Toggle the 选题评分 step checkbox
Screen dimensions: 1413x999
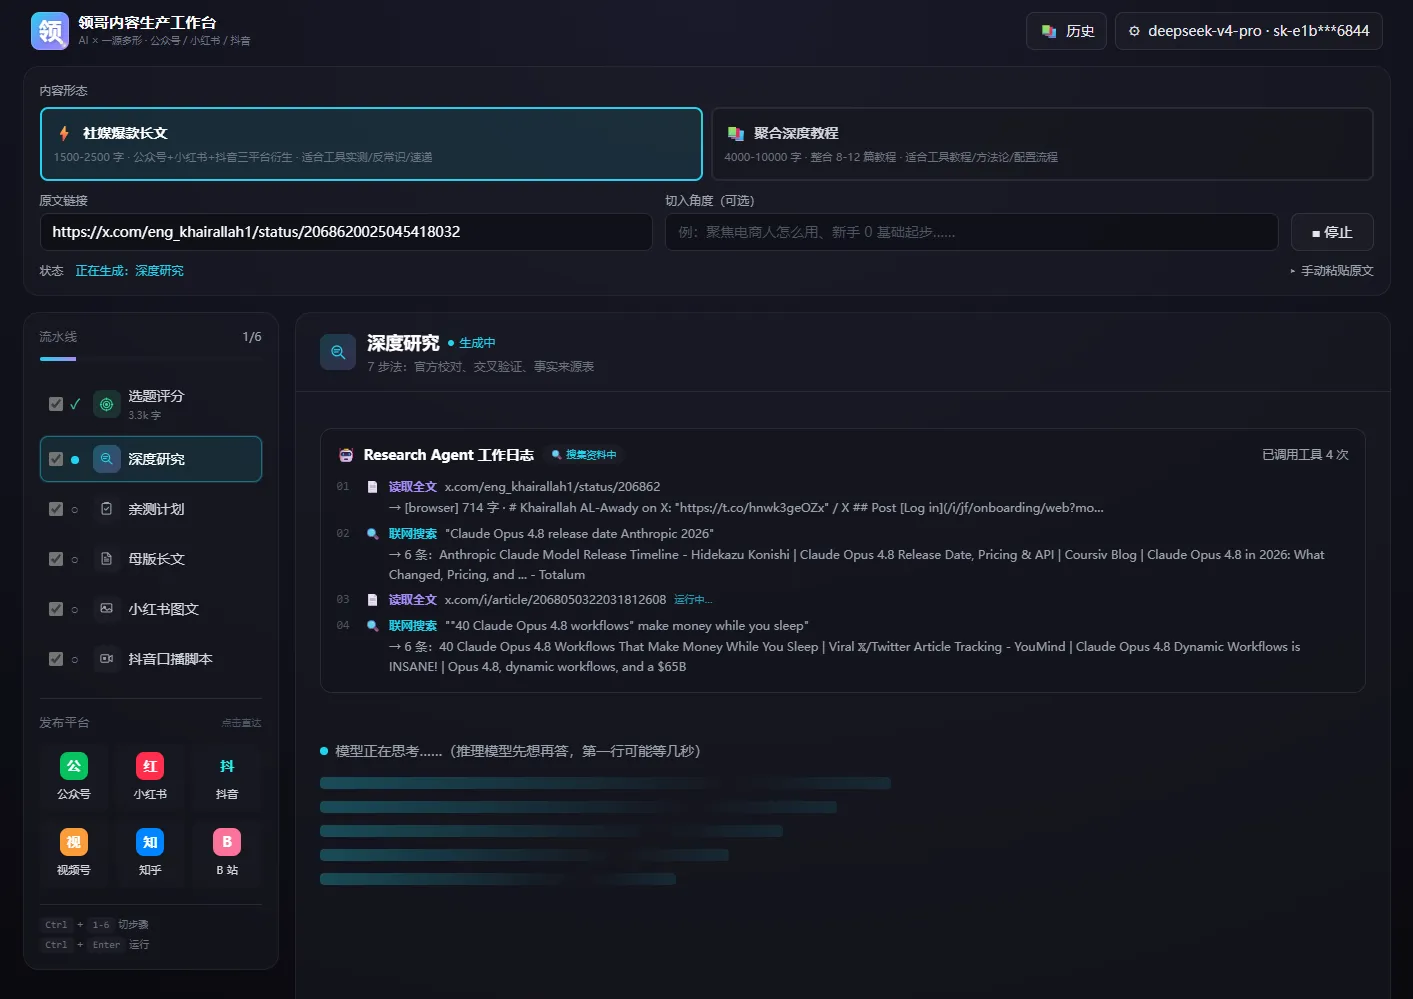tap(56, 404)
